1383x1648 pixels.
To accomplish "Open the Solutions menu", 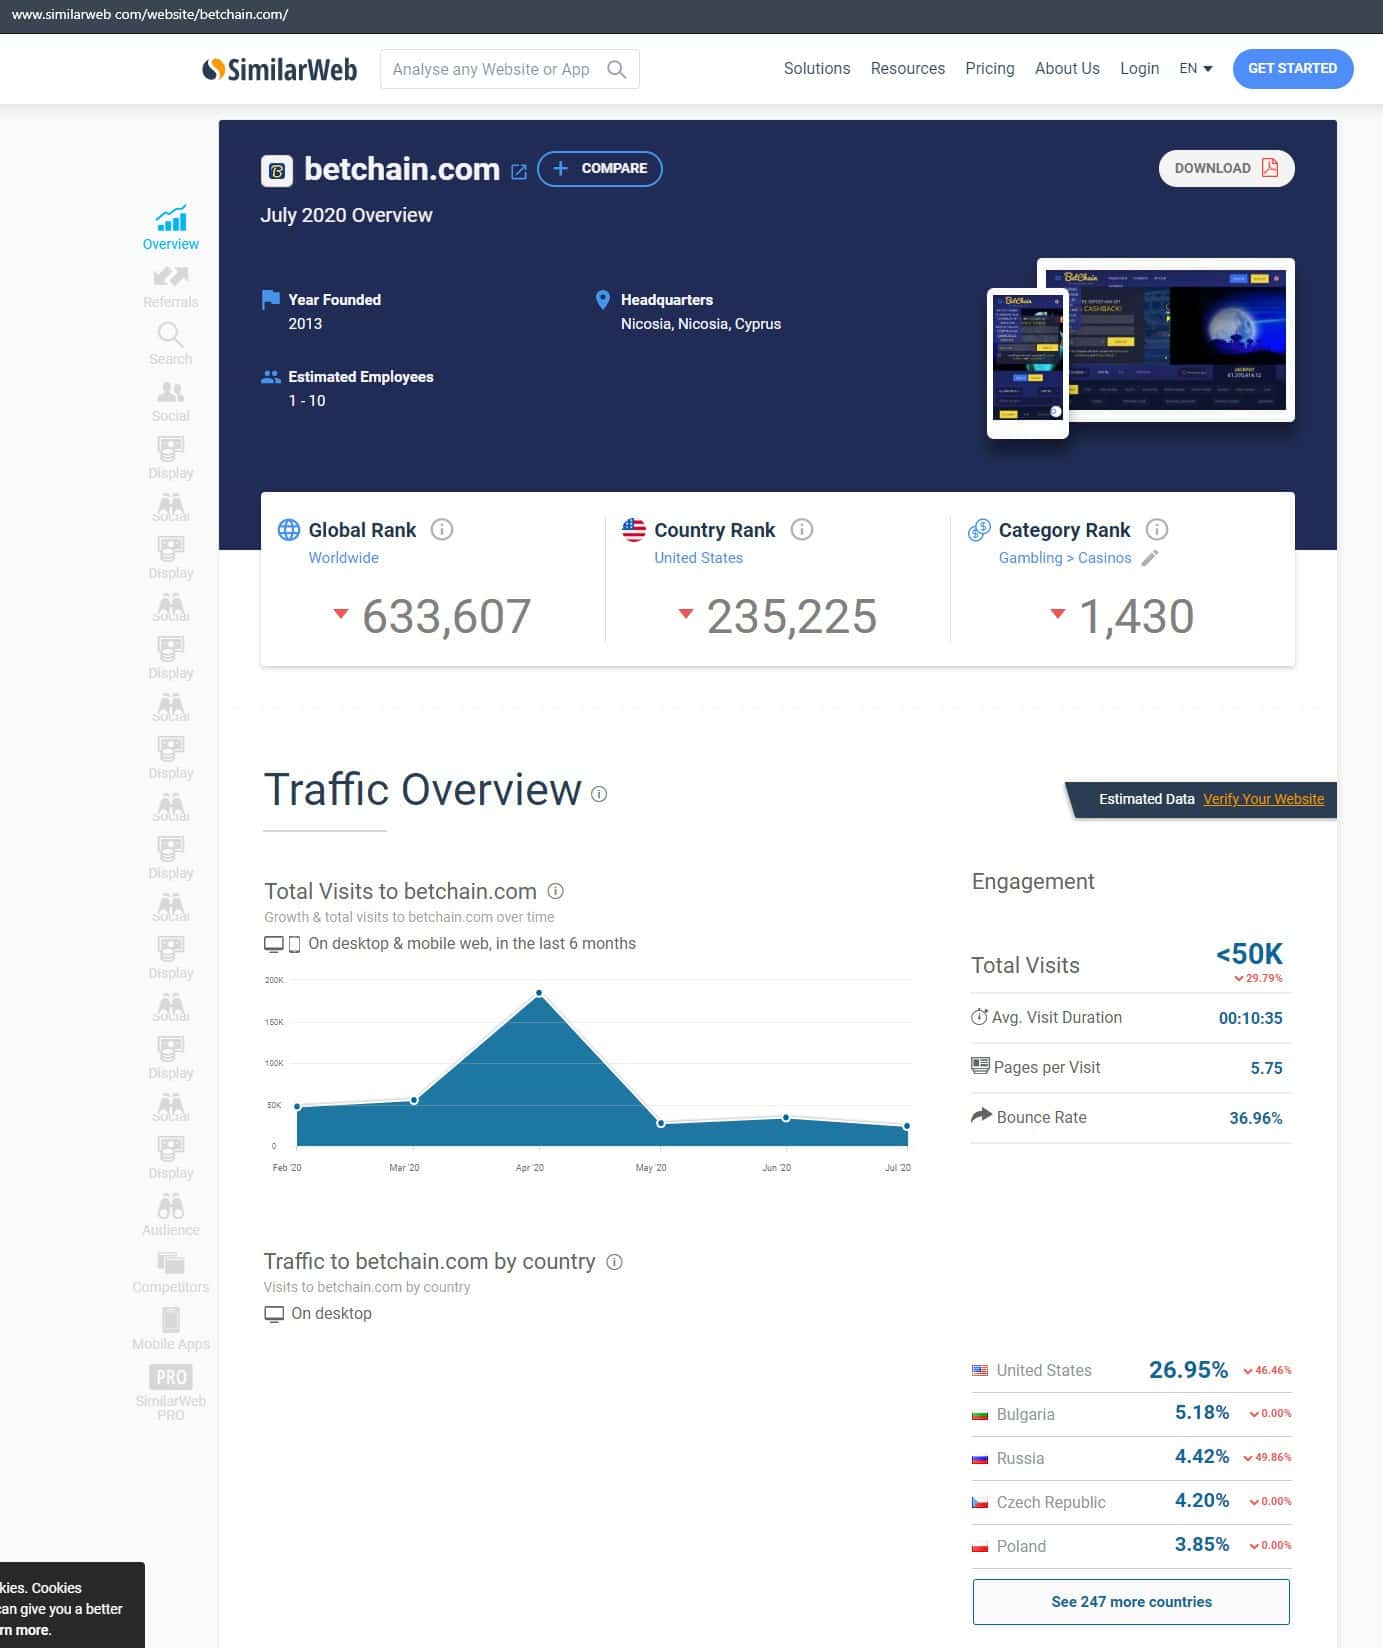I will [817, 69].
